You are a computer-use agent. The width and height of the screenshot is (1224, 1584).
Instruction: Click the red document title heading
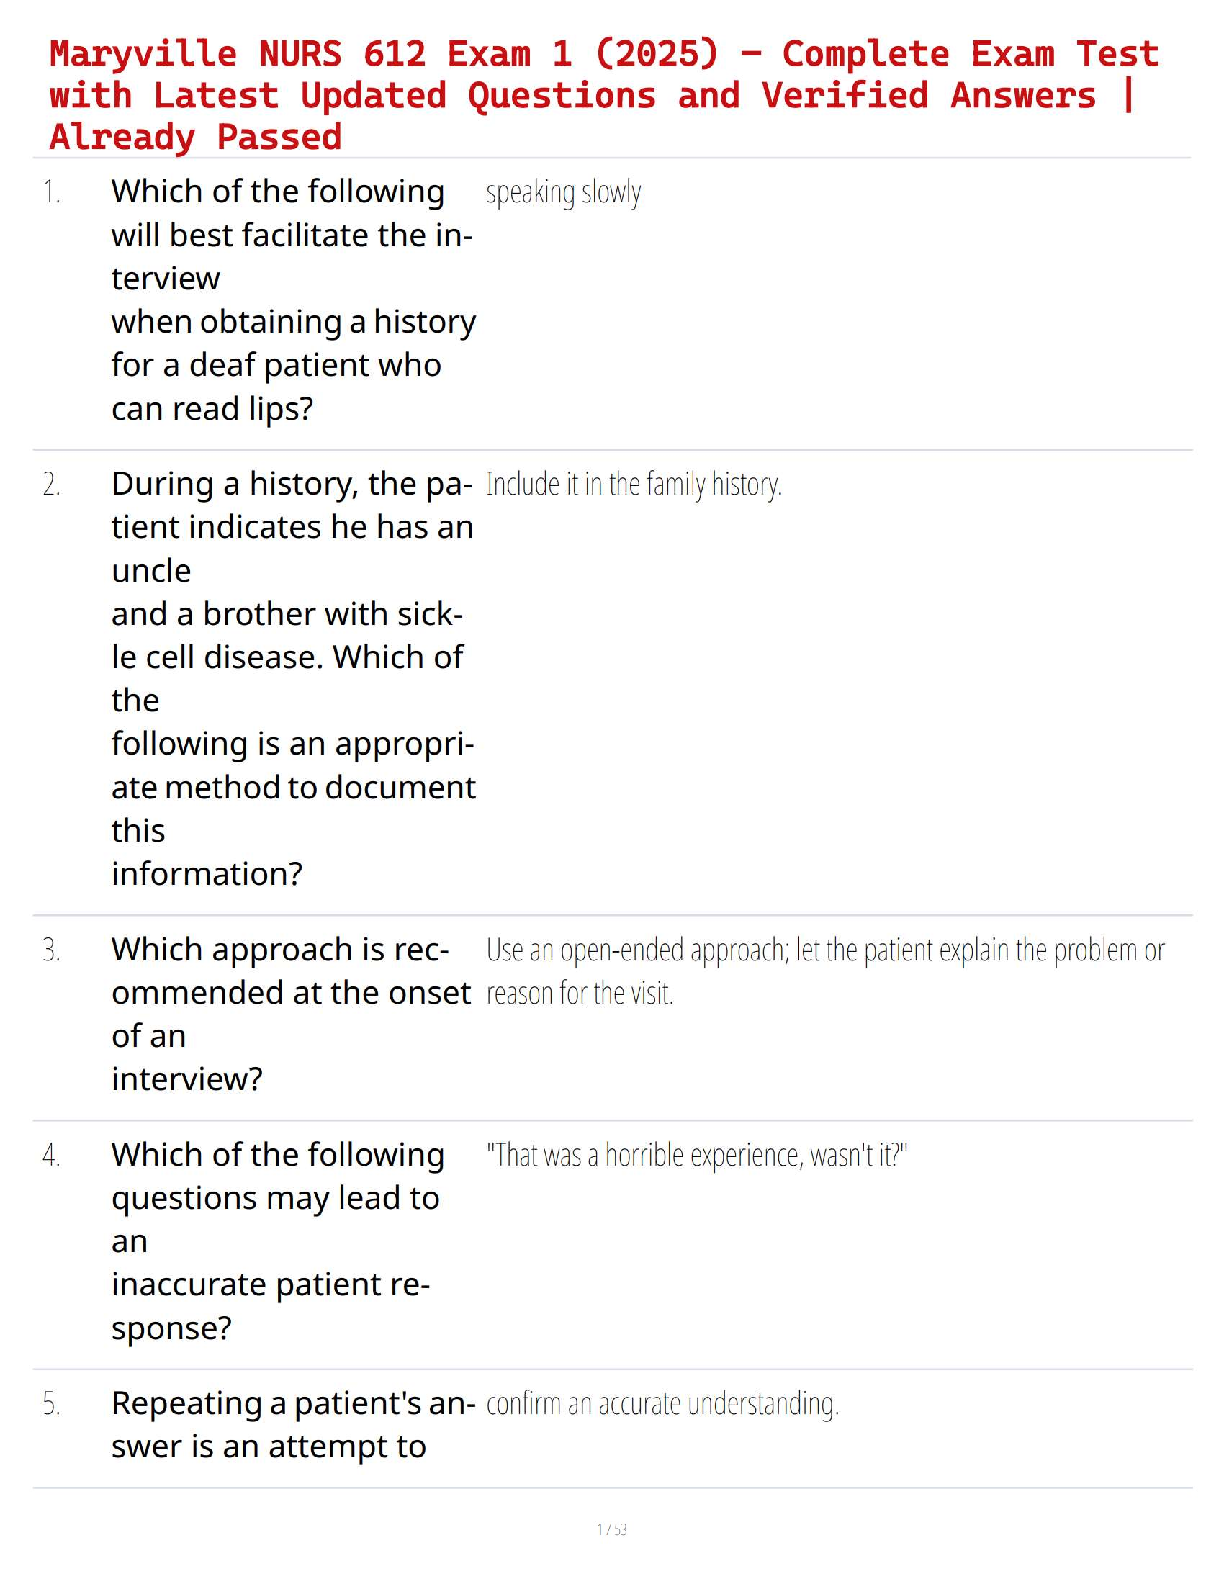pos(604,95)
